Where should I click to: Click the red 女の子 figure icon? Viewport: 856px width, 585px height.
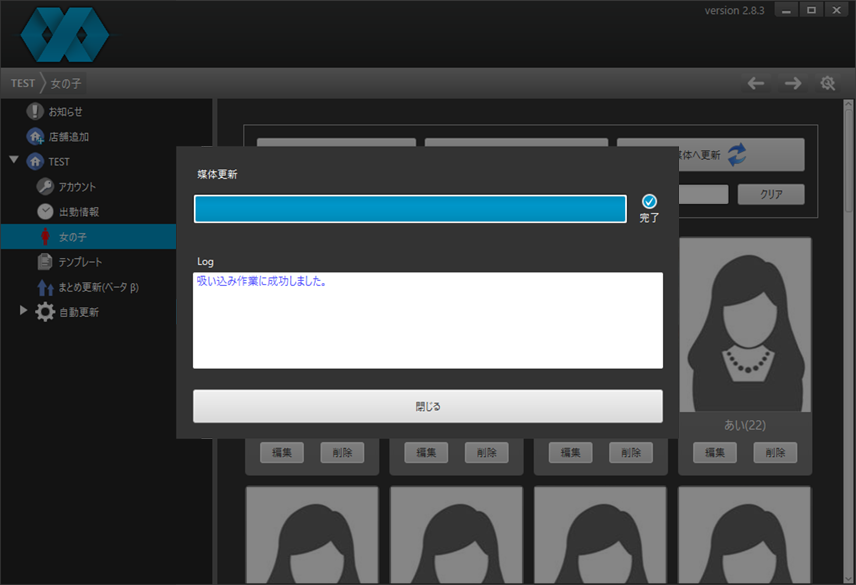point(45,237)
